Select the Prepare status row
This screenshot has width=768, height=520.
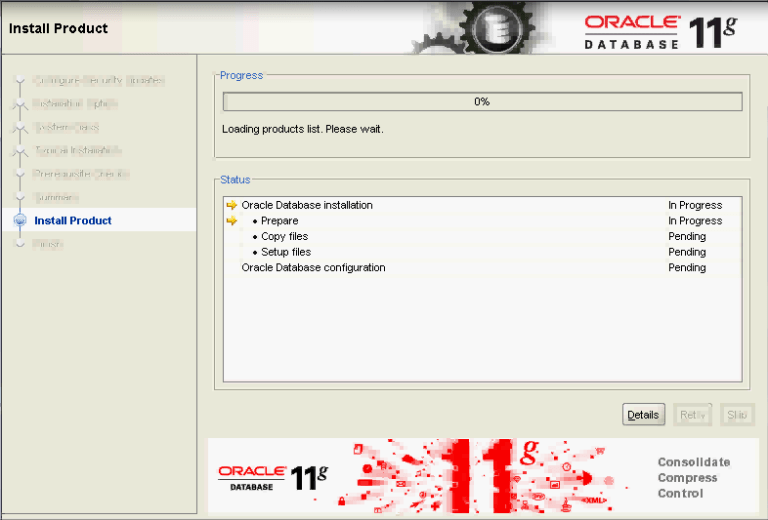[482, 221]
